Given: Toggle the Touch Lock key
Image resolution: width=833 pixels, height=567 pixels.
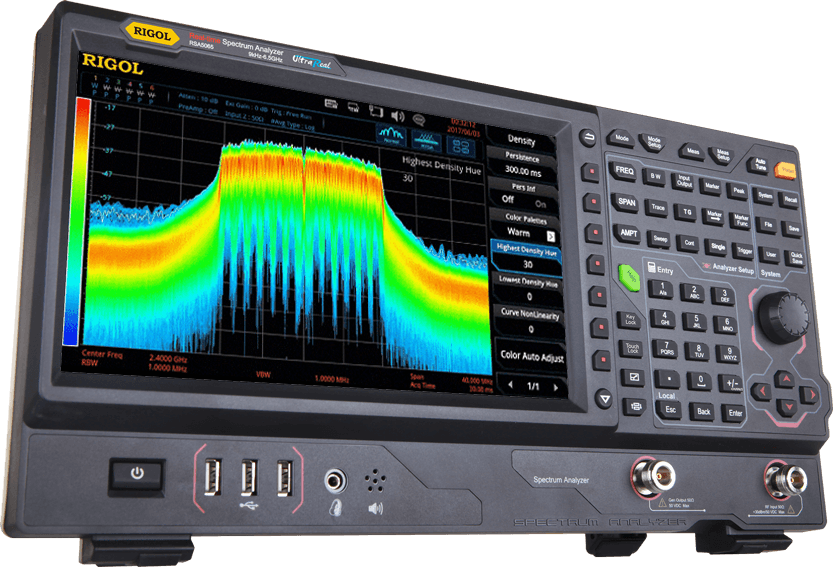Looking at the screenshot, I should (632, 348).
